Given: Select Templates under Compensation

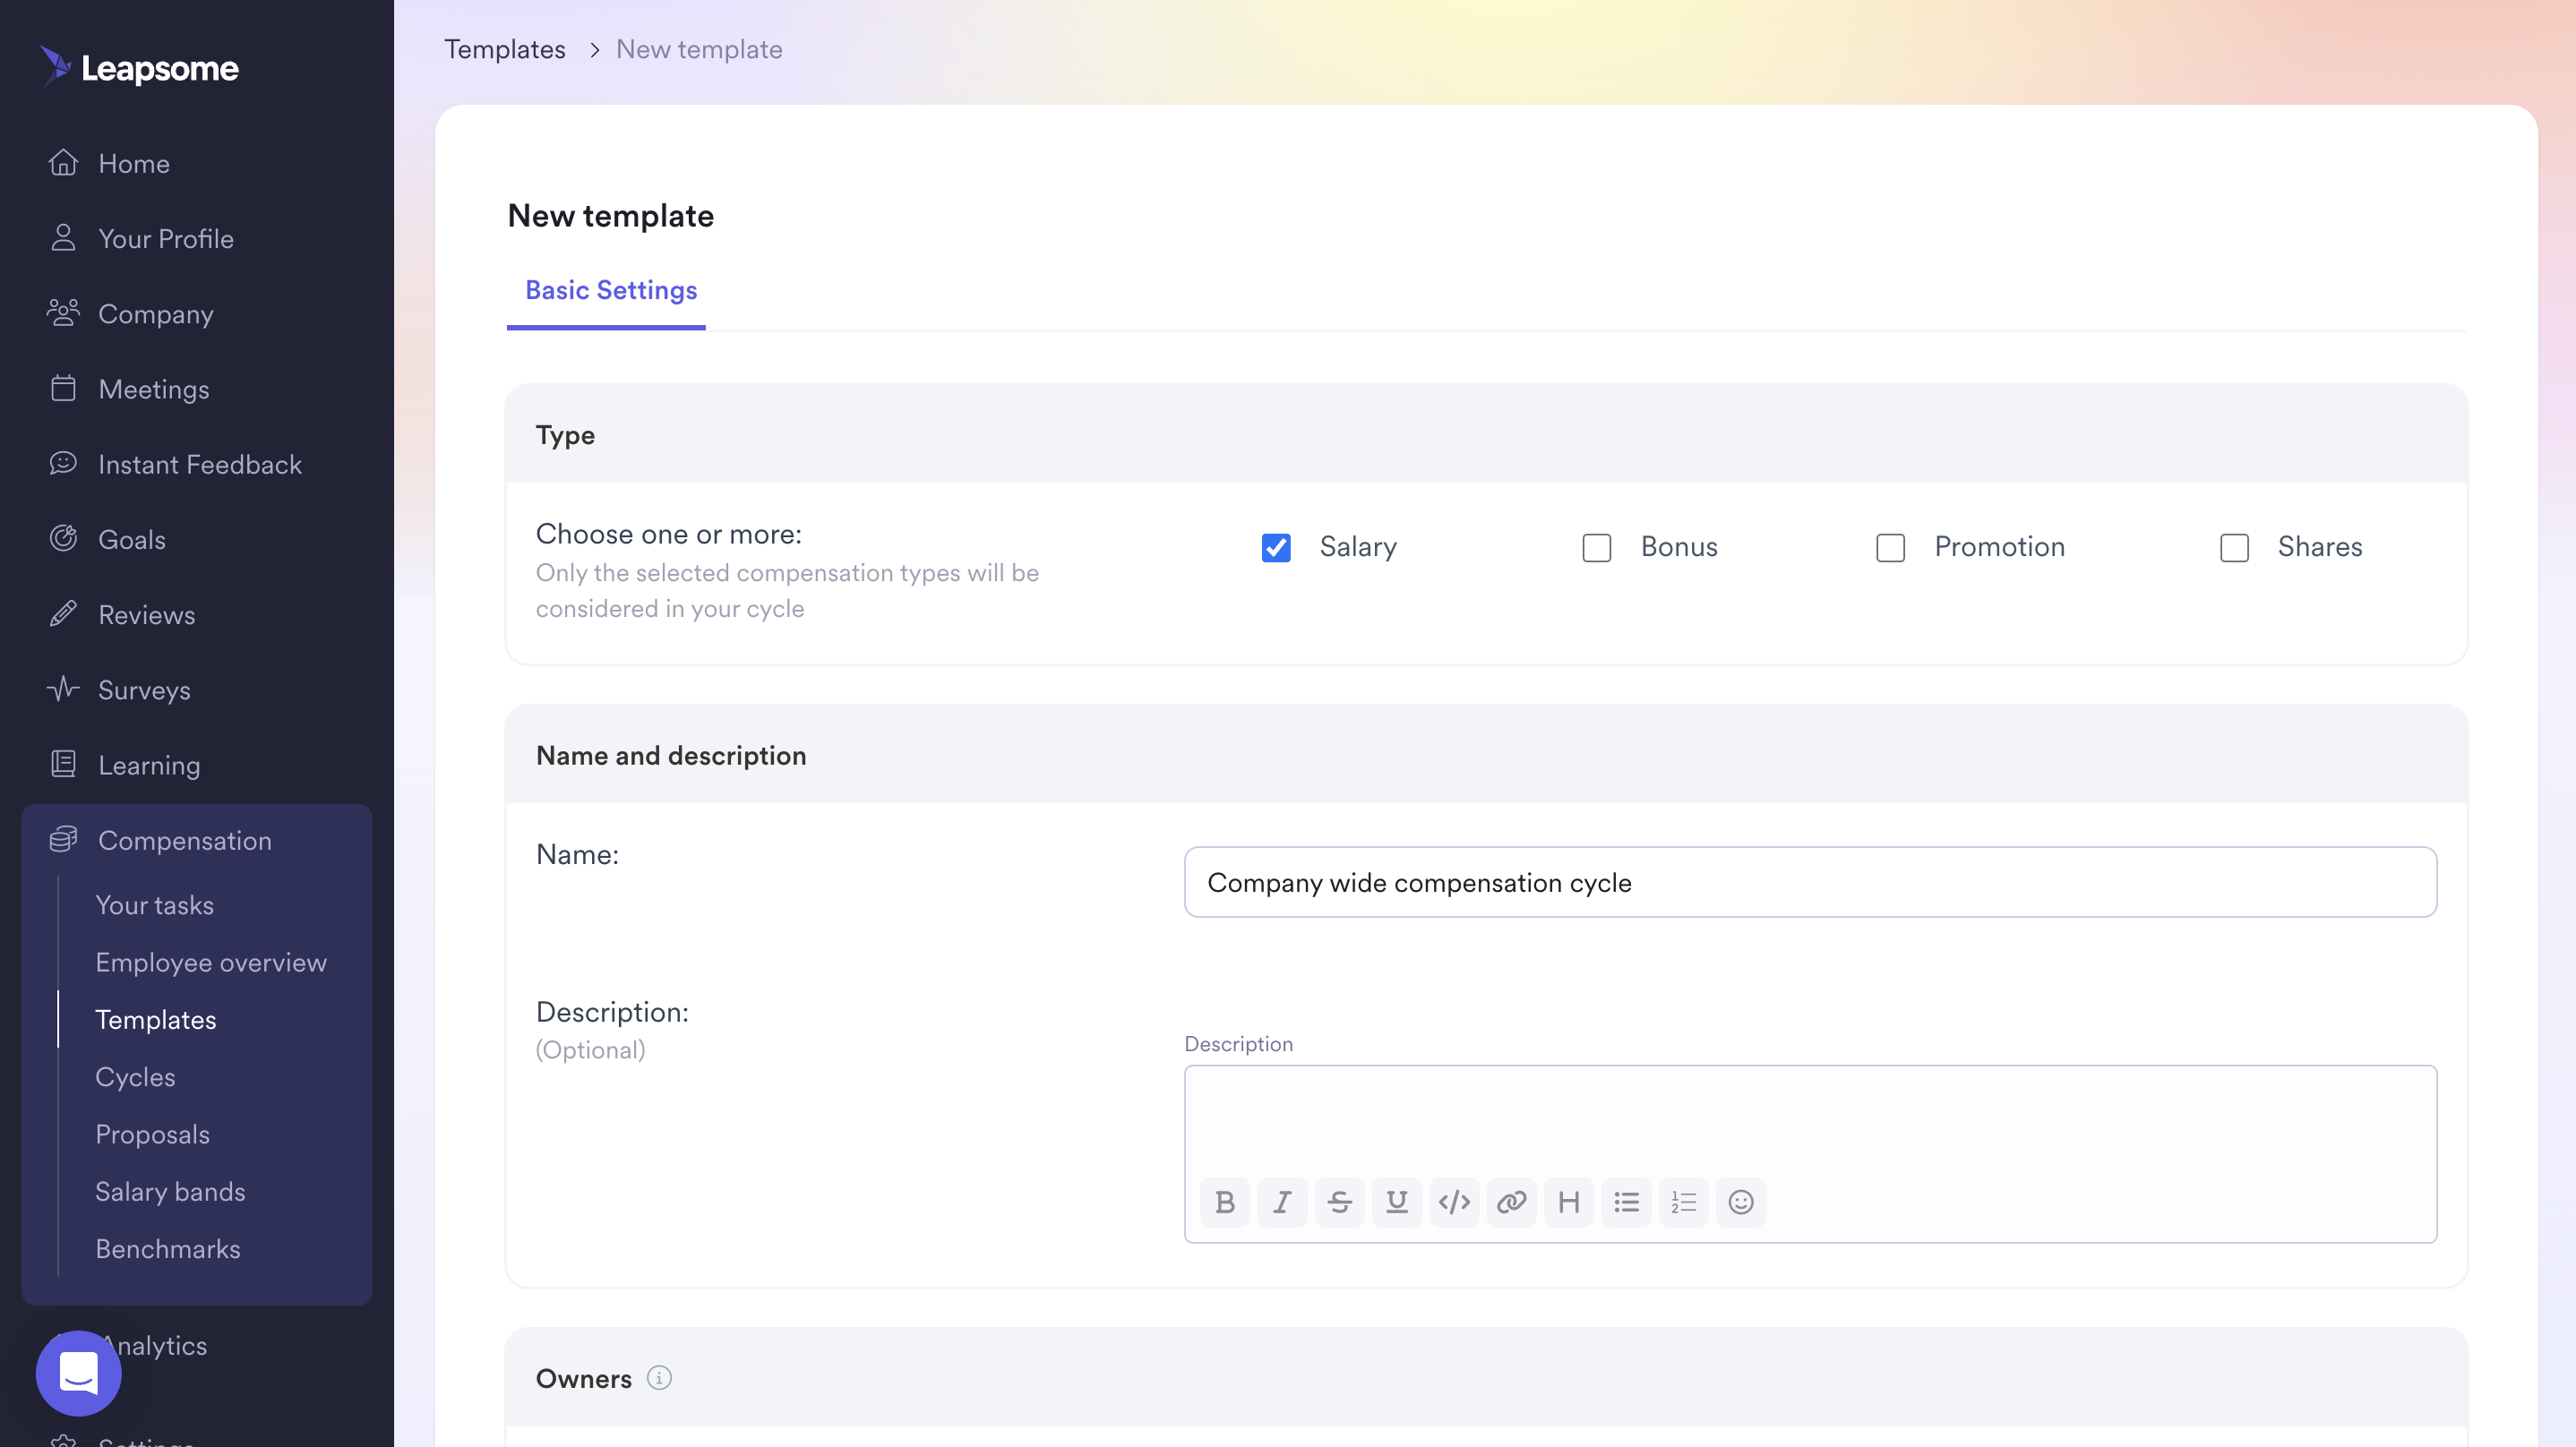Looking at the screenshot, I should pos(155,1019).
